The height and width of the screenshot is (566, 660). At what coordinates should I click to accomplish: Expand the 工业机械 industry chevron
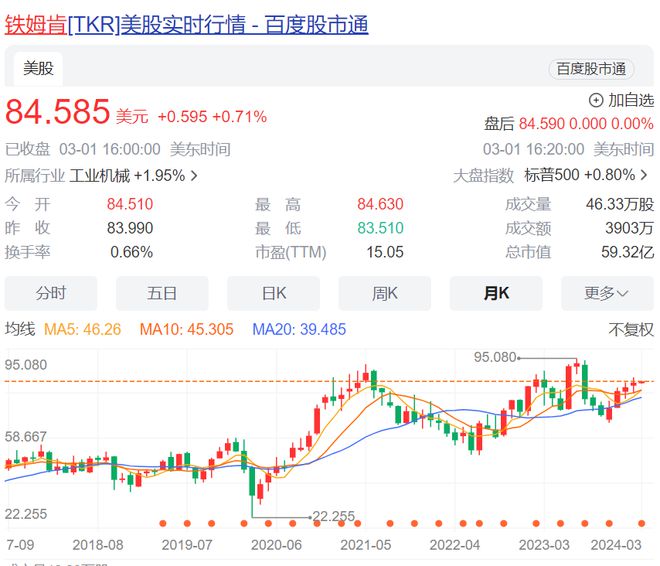point(194,175)
